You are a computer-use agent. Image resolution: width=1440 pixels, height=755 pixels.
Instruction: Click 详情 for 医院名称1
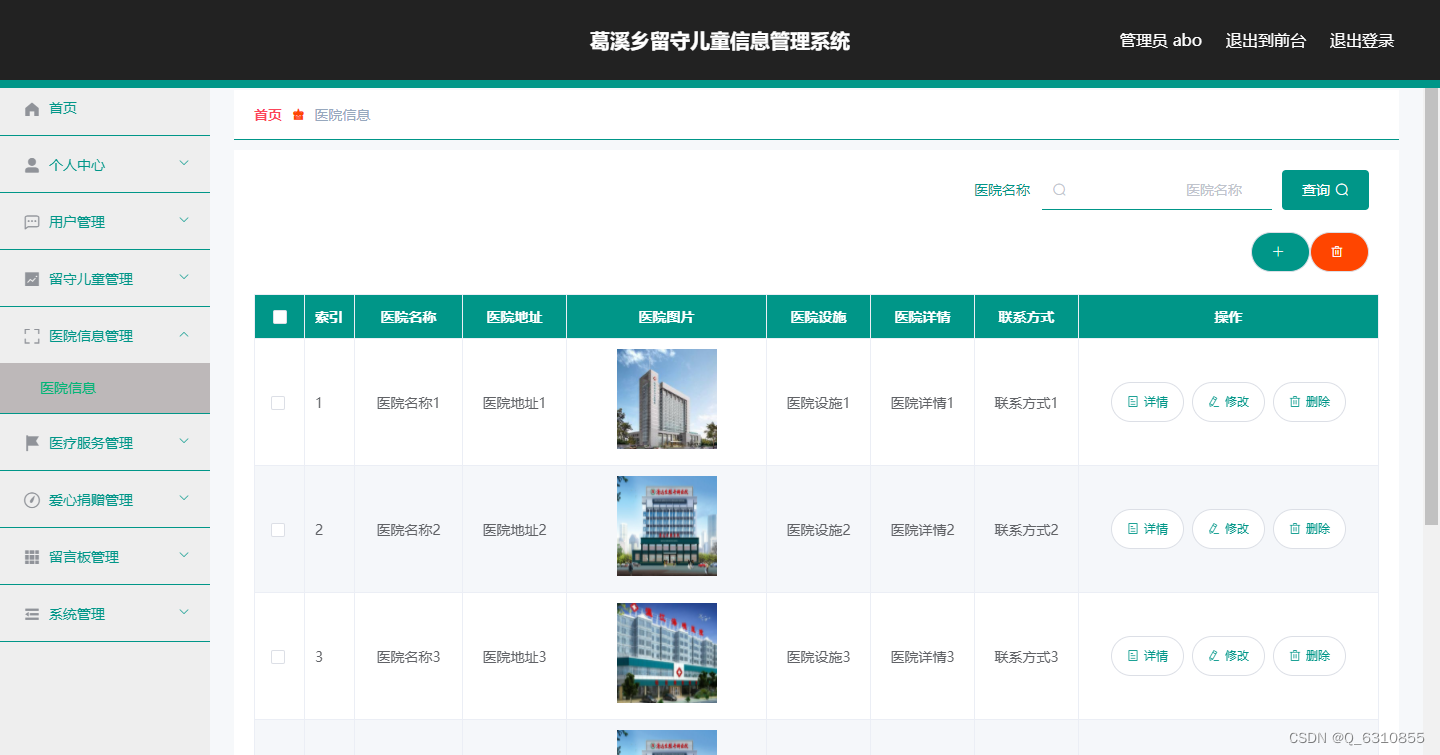click(x=1147, y=402)
